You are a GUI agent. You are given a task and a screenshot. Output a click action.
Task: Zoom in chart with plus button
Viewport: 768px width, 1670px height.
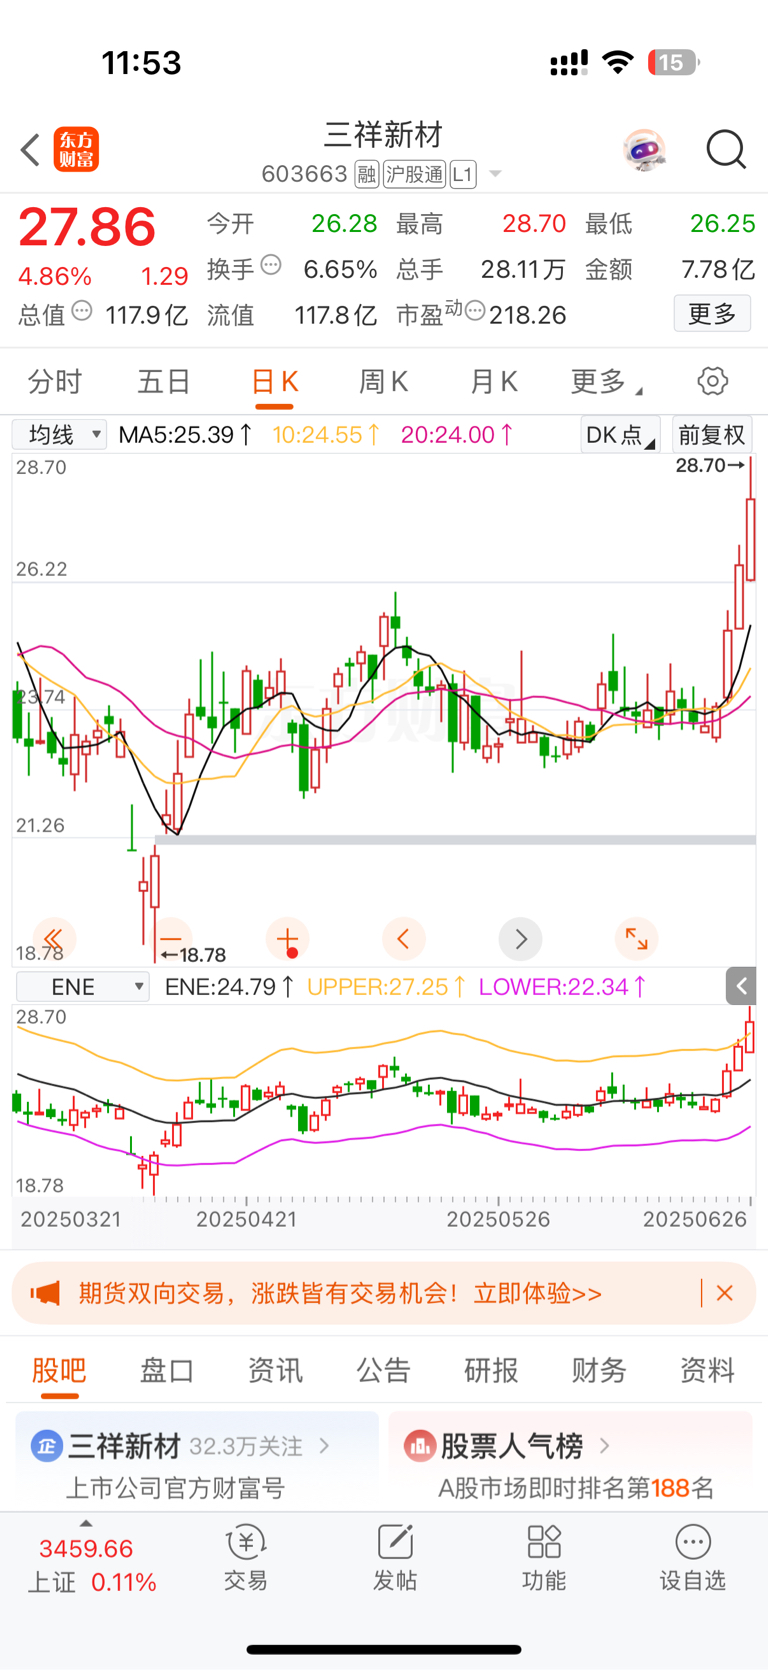[x=288, y=939]
